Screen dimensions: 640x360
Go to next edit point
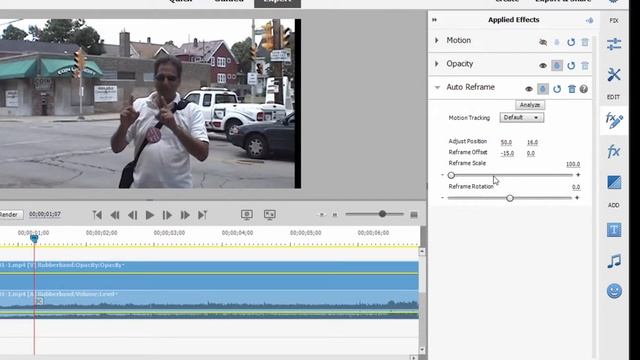202,215
